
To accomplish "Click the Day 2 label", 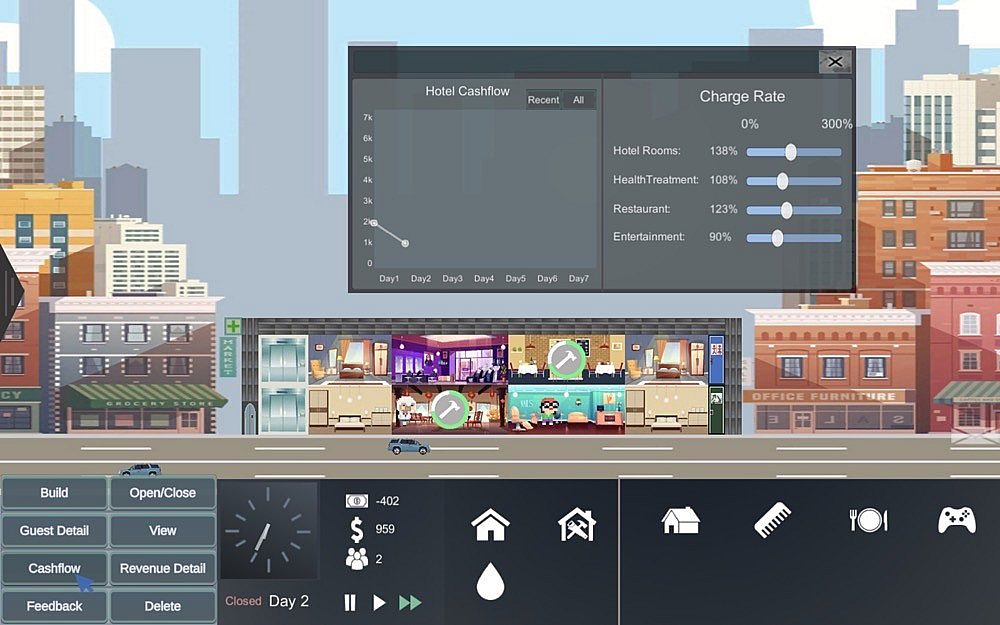I will pyautogui.click(x=289, y=601).
